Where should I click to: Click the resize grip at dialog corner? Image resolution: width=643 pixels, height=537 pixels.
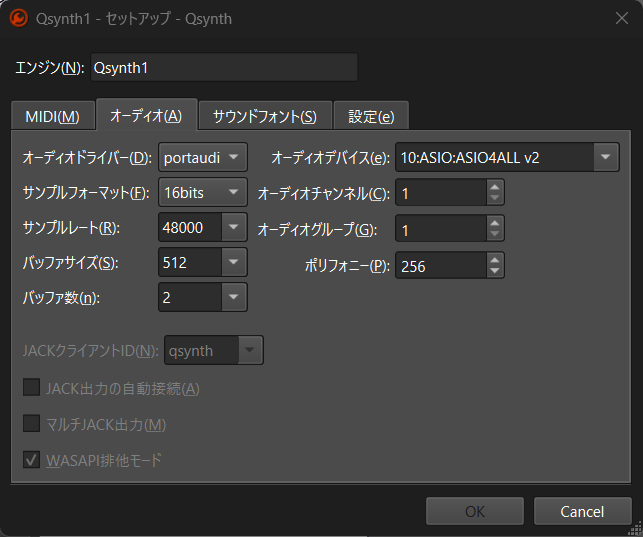pyautogui.click(x=636, y=530)
